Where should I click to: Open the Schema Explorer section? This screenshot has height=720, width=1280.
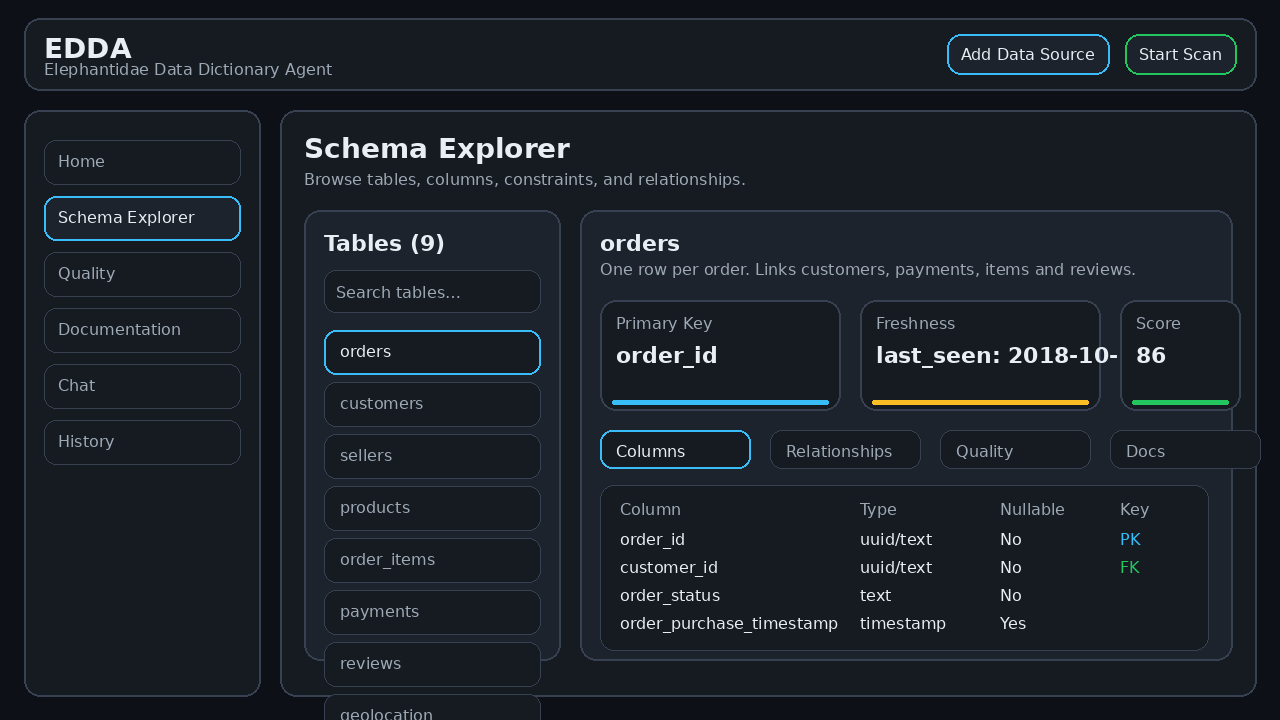point(142,217)
